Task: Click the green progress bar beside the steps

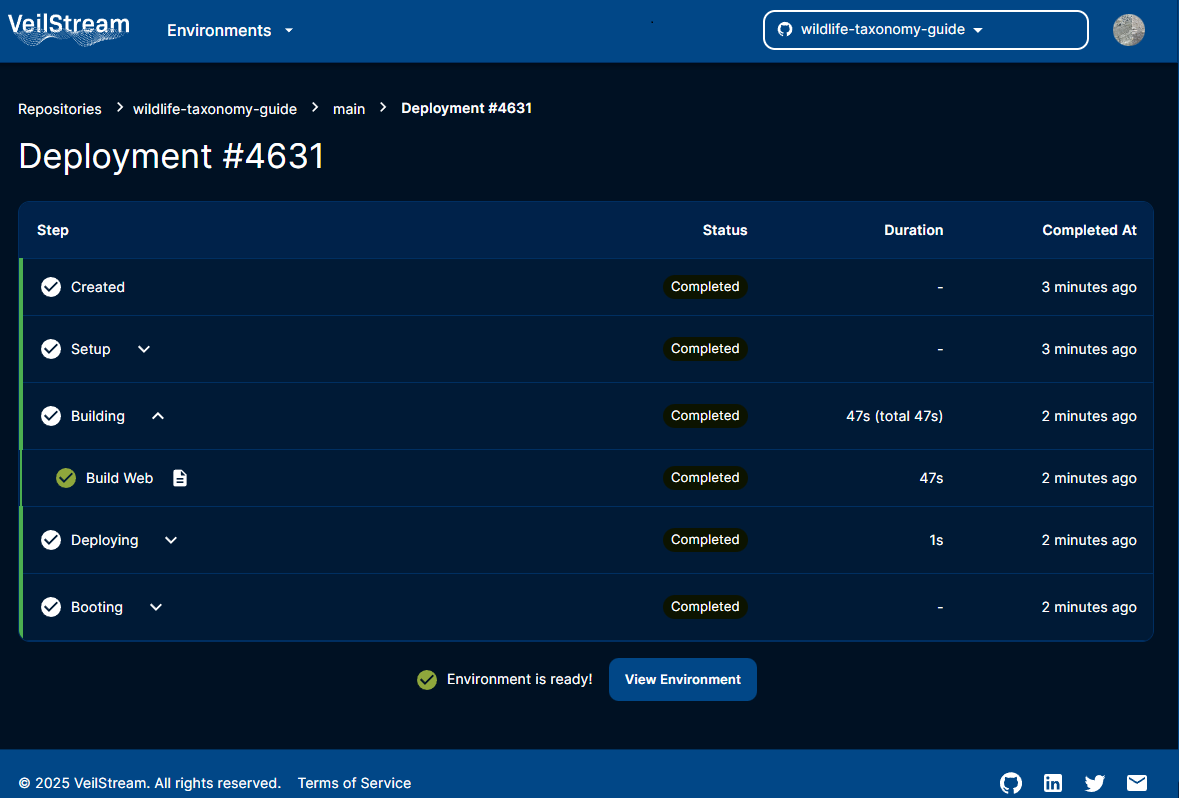Action: coord(20,446)
